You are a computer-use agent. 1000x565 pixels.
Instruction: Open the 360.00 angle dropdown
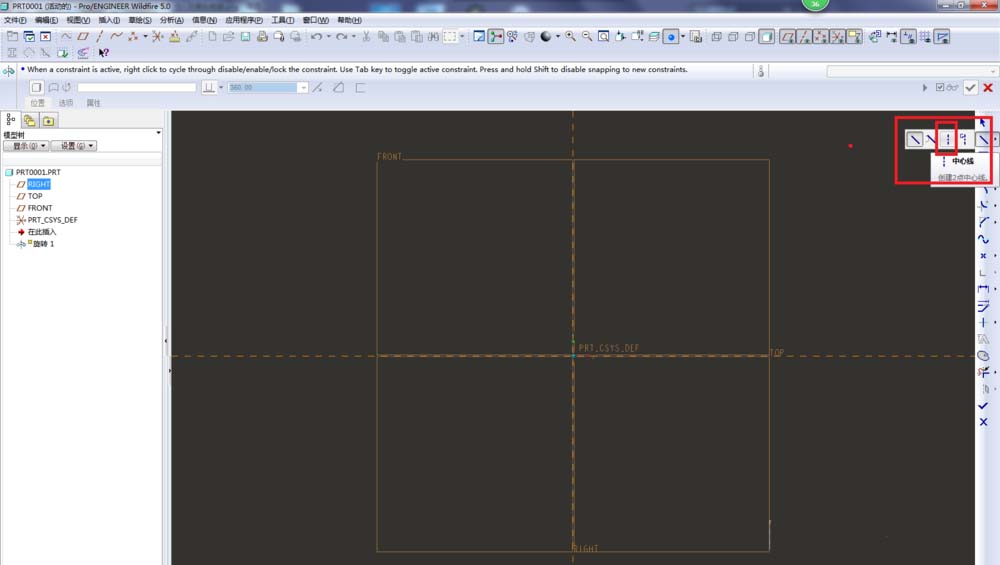tap(303, 88)
